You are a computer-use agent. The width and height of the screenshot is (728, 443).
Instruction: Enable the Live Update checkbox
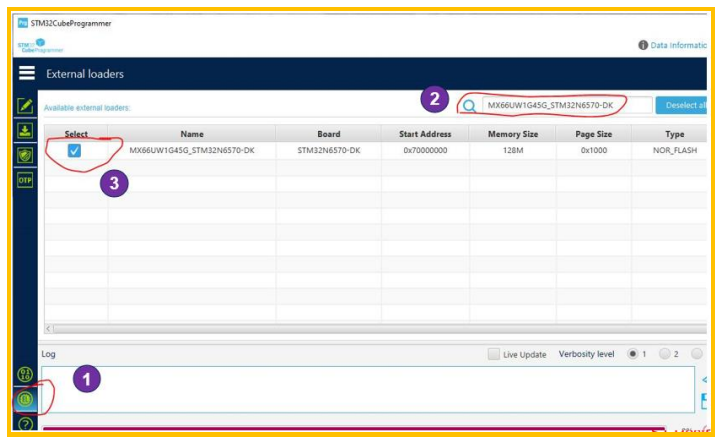tap(494, 354)
